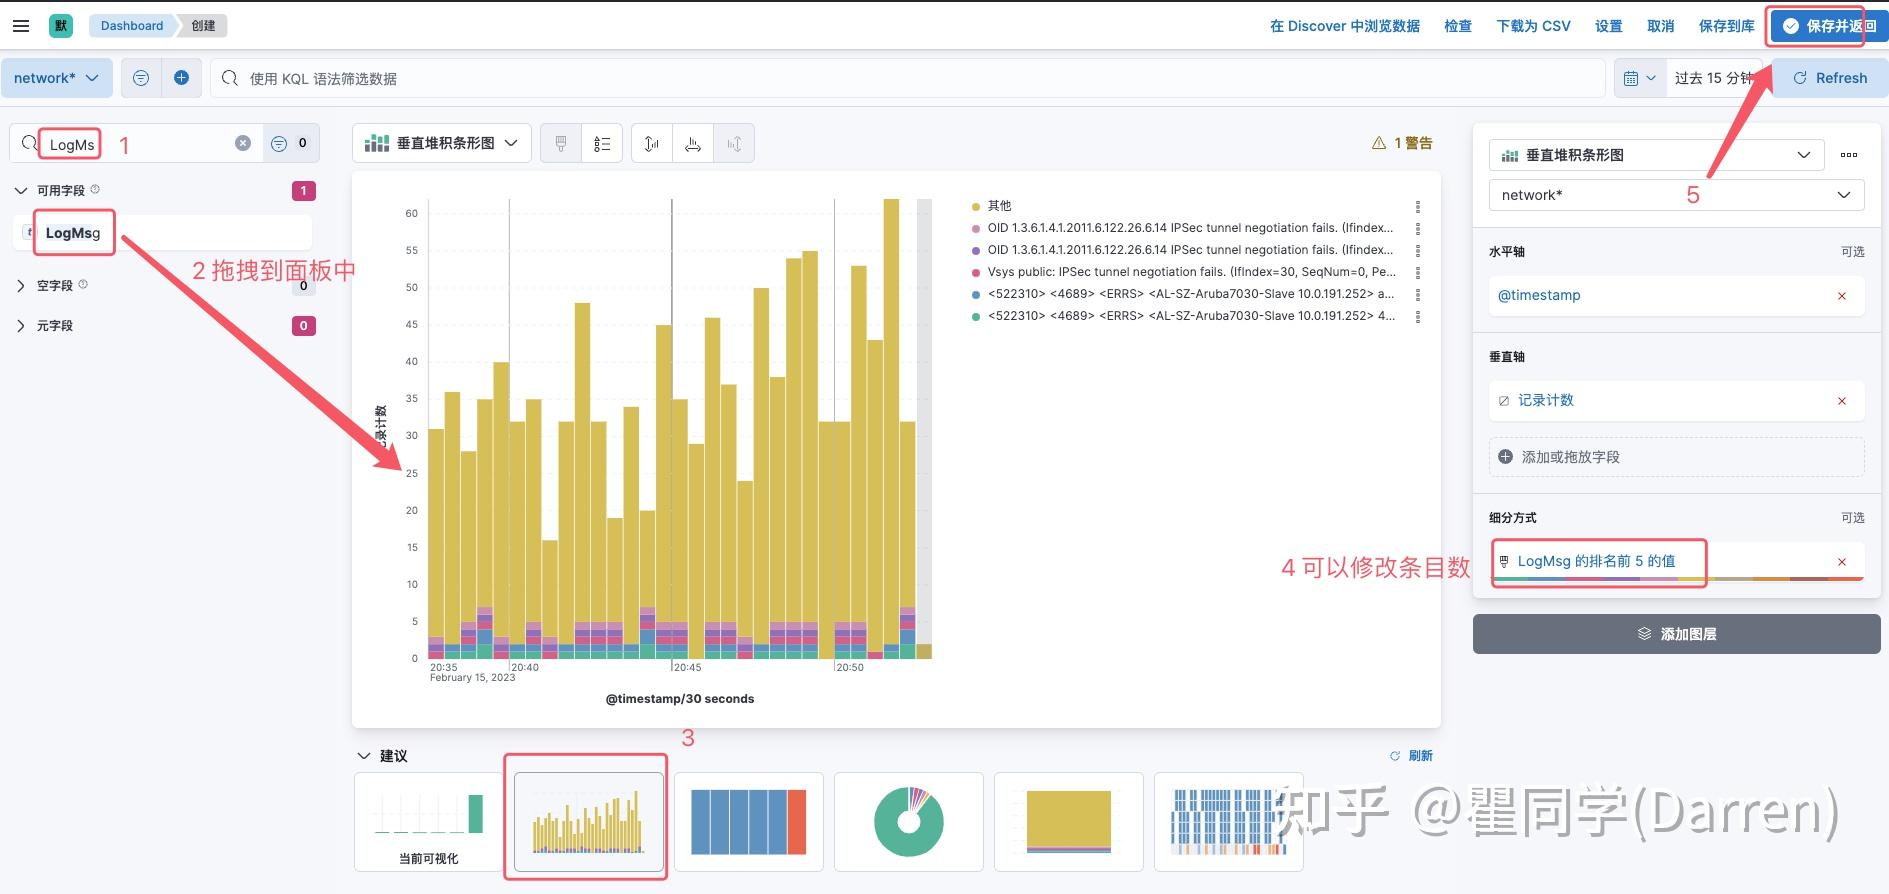Select the blue and red bar suggestion
This screenshot has height=894, width=1889.
pyautogui.click(x=749, y=821)
